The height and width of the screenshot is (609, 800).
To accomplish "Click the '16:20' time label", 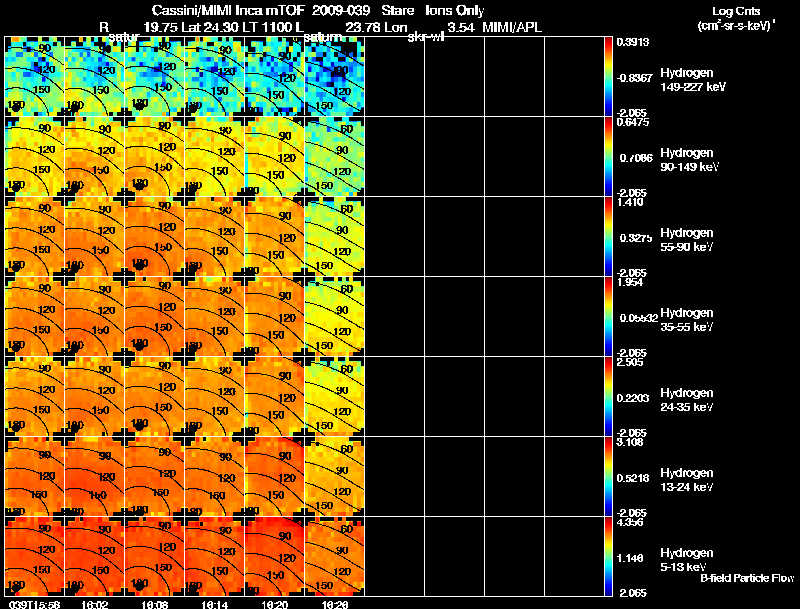I will (274, 604).
